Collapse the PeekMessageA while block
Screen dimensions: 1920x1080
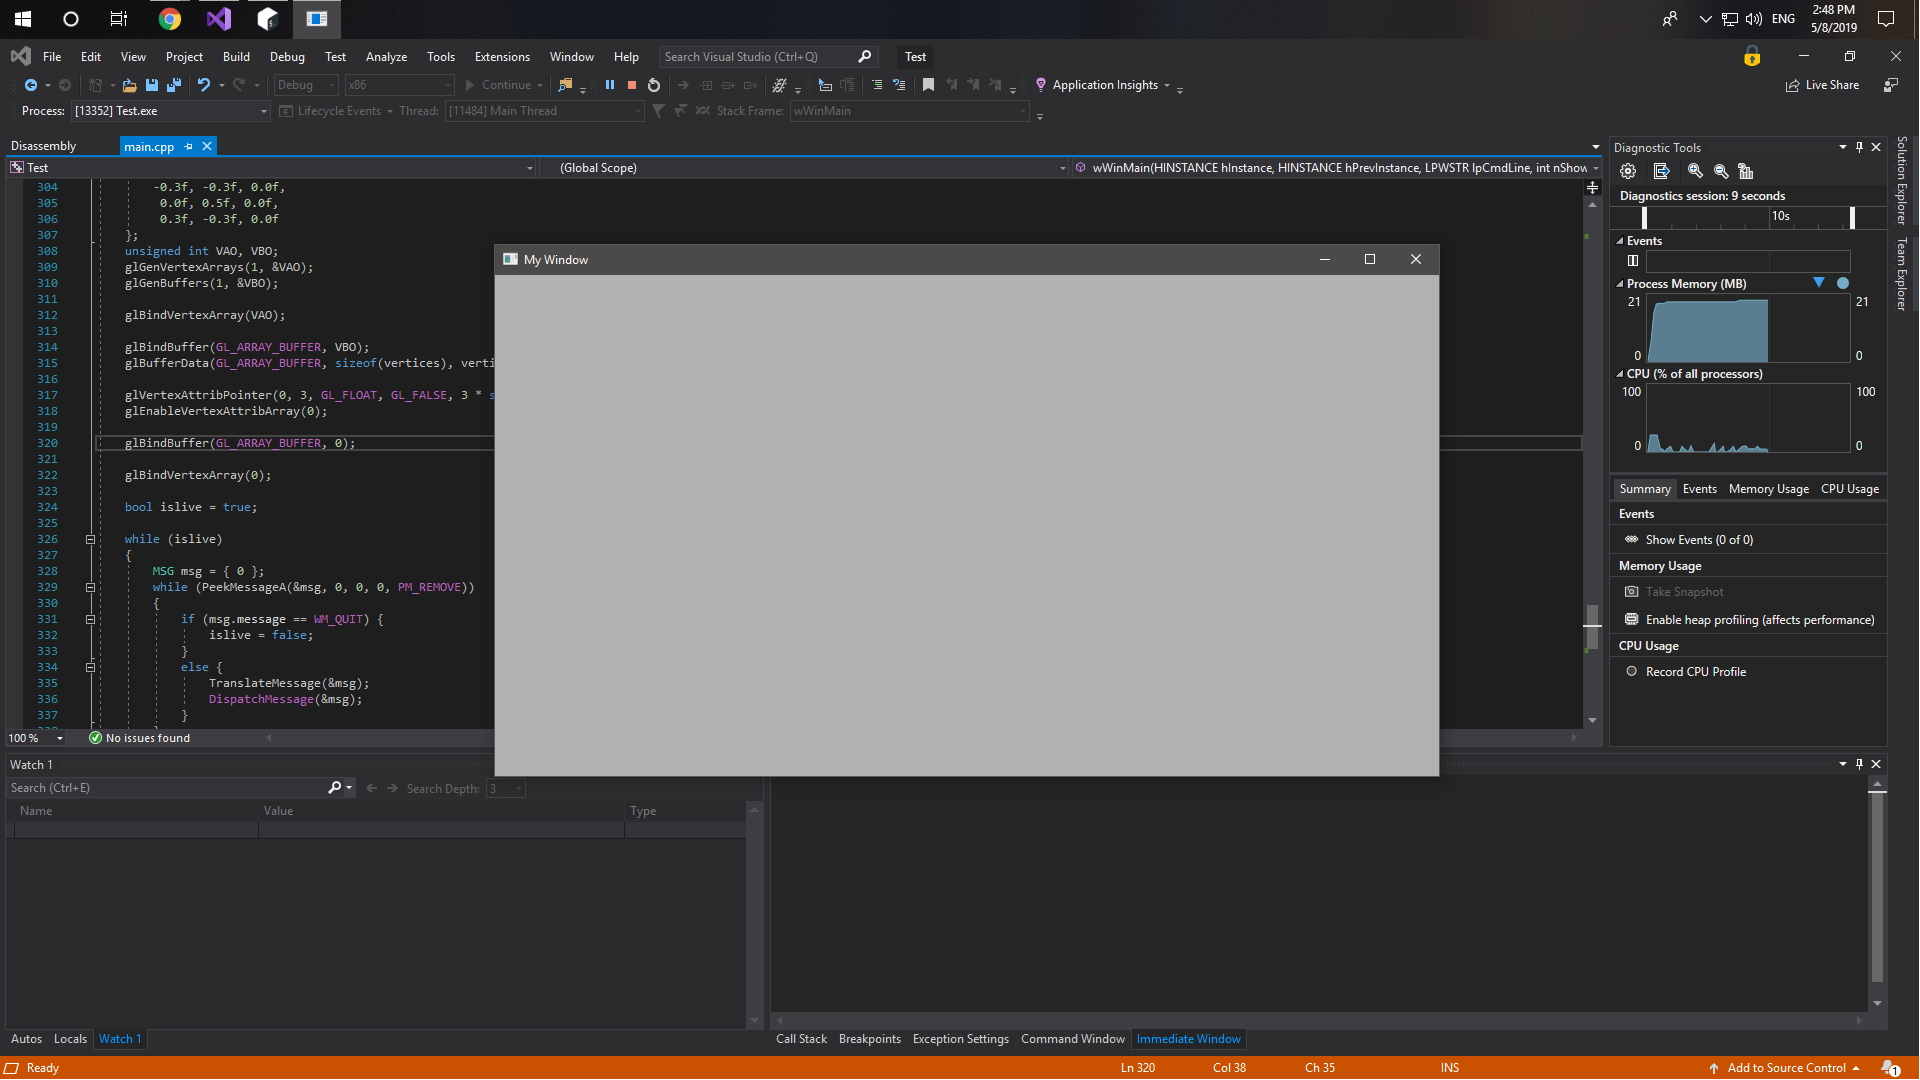pos(90,588)
